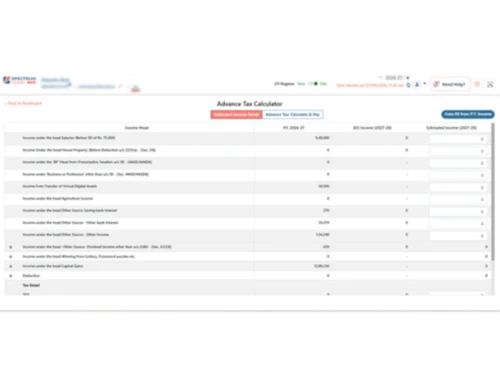
Task: Click estimated income field for Virtual Digital Assets
Action: pyautogui.click(x=457, y=187)
